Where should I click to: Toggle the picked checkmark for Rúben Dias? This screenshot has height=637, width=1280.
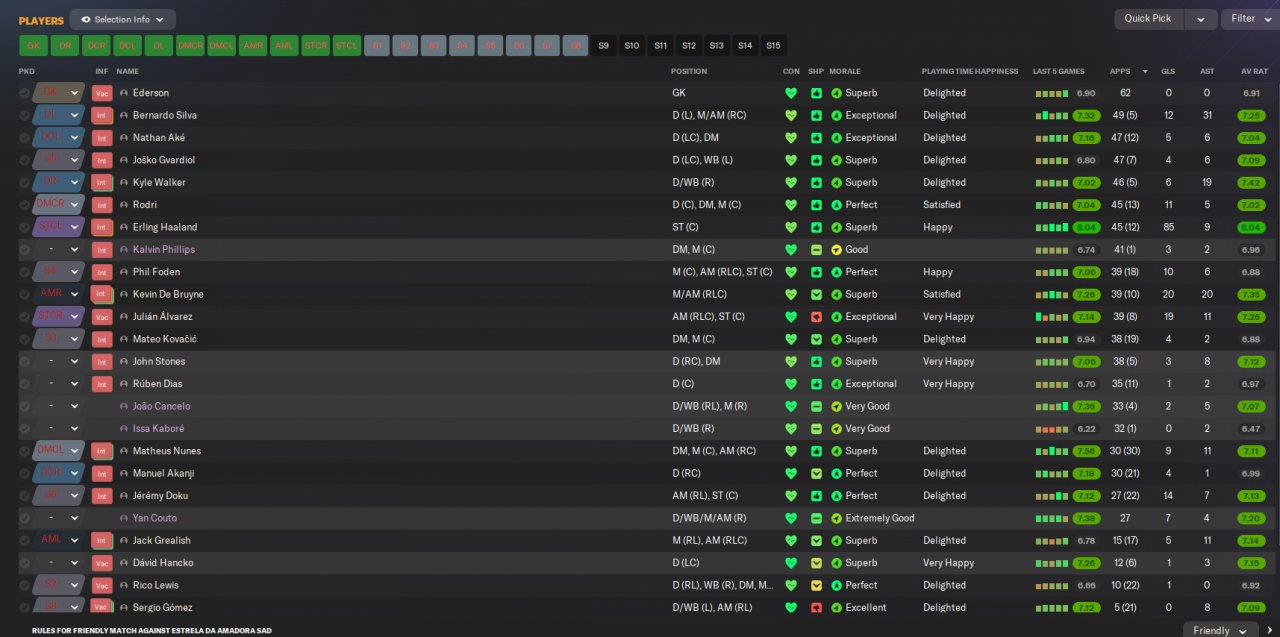tap(24, 384)
